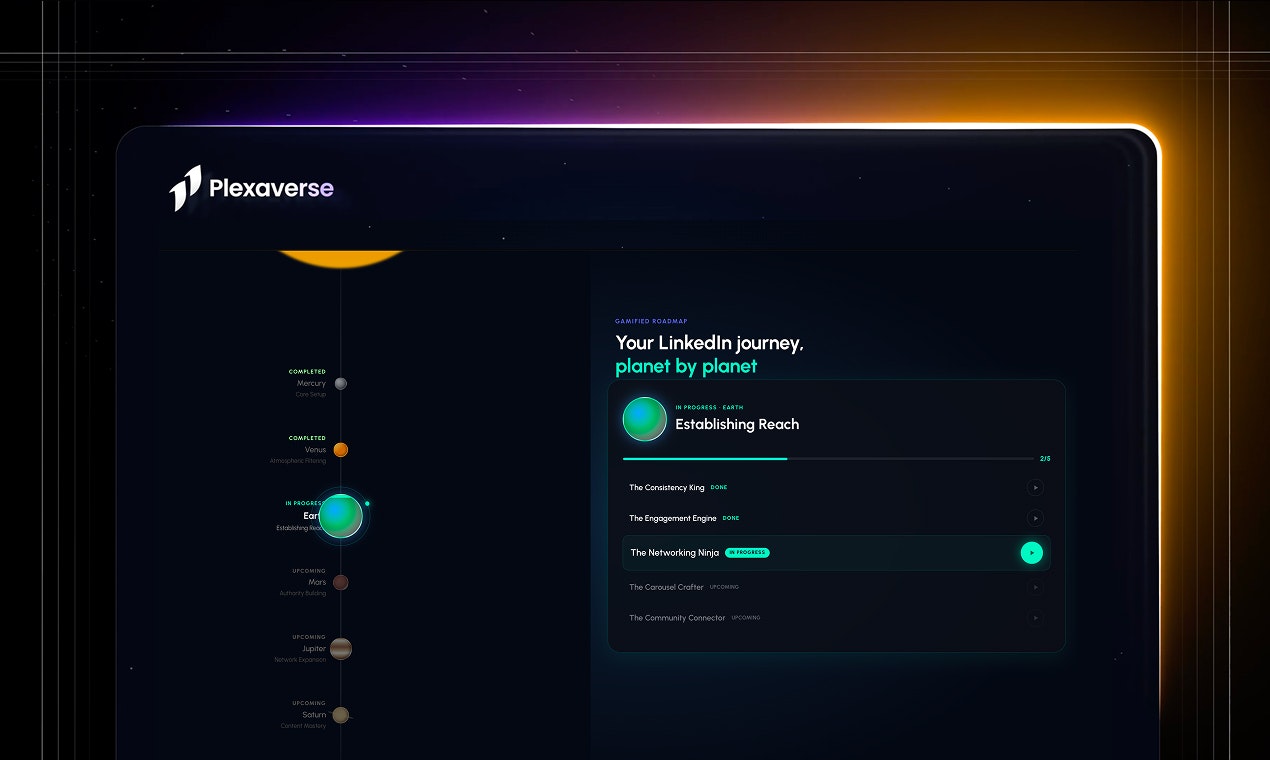Screen dimensions: 1270x760
Task: Play The Carousel Crafter lesson
Action: coord(1035,587)
